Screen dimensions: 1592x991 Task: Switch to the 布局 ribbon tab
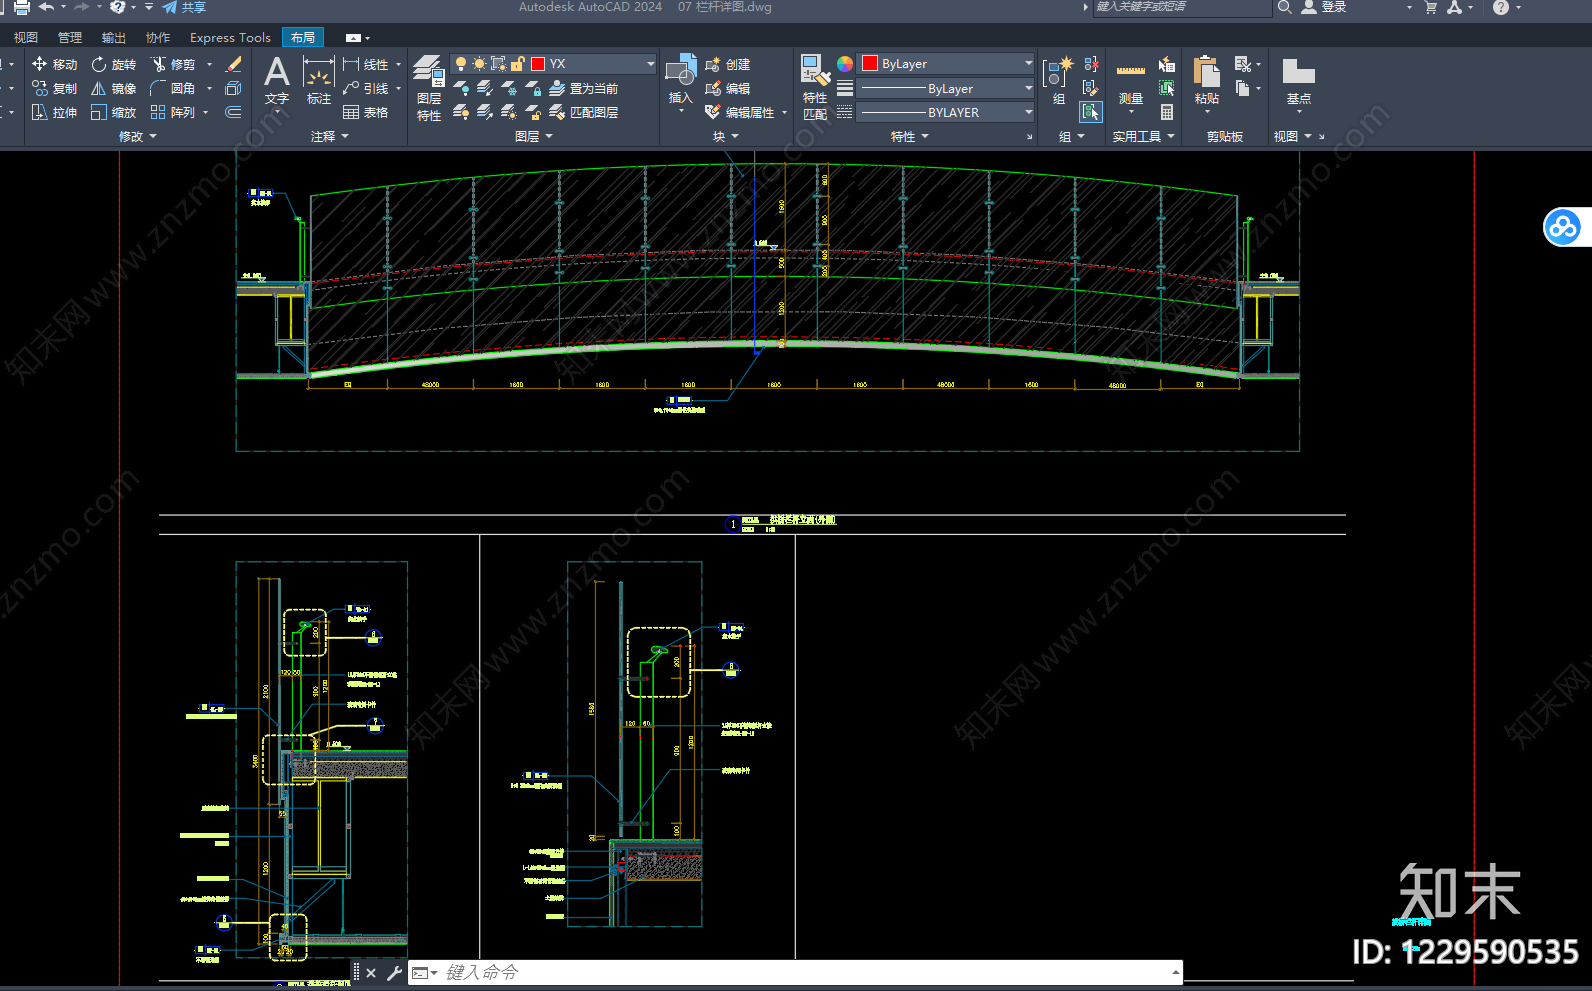(x=303, y=38)
